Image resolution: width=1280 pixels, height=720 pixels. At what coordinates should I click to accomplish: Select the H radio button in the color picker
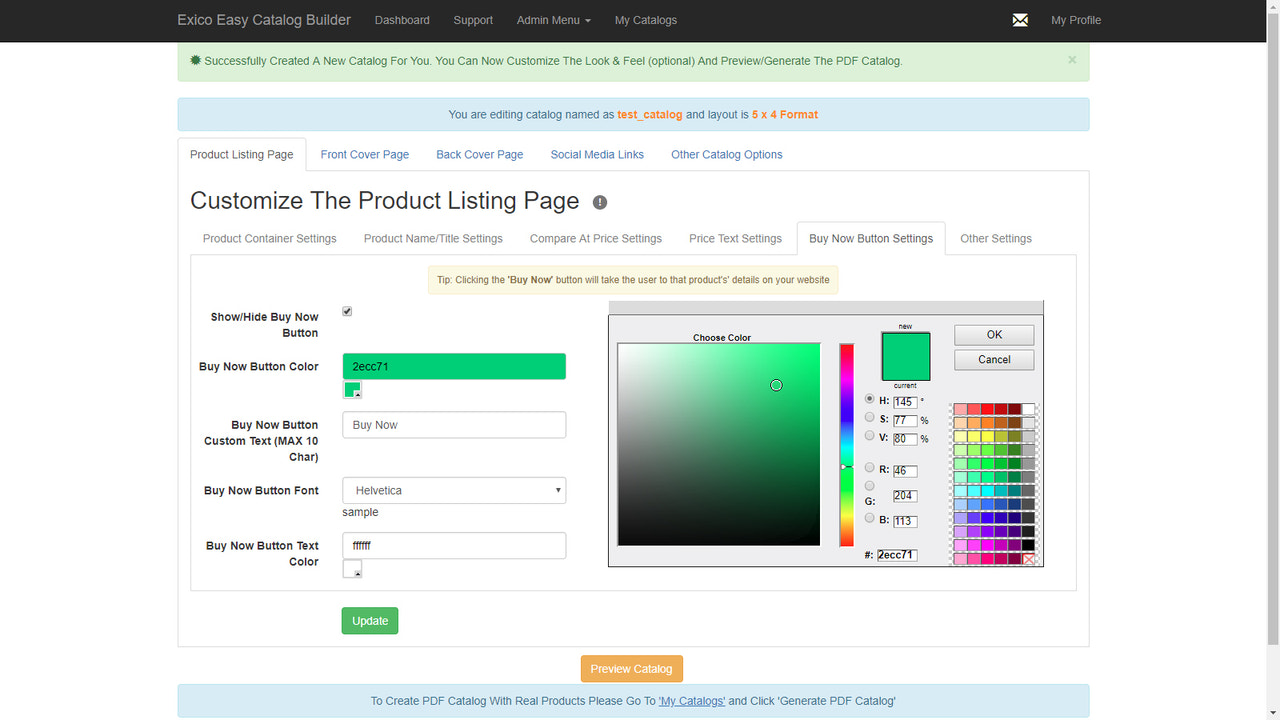pos(869,398)
